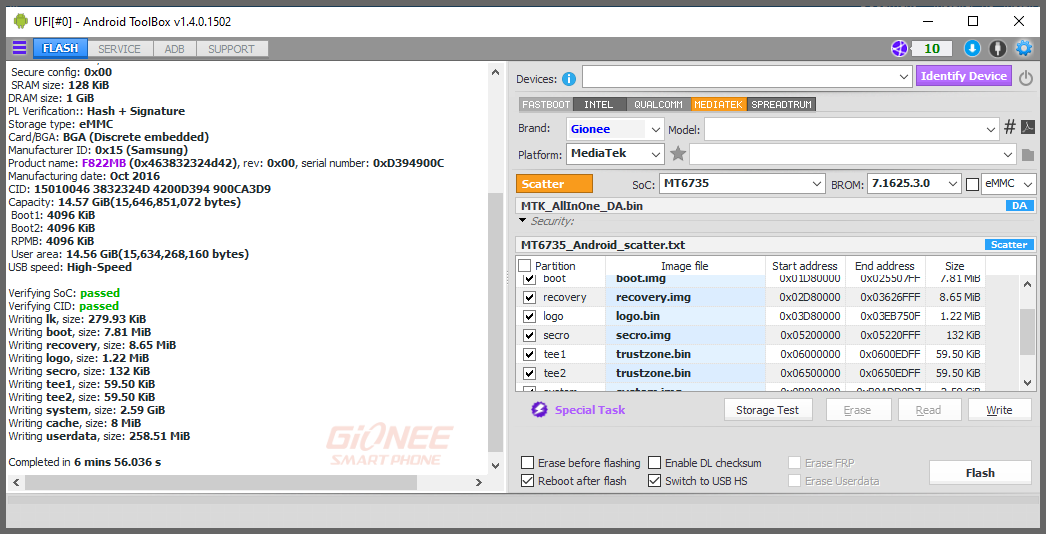Click the blue download updates icon
The height and width of the screenshot is (534, 1046).
click(972, 48)
